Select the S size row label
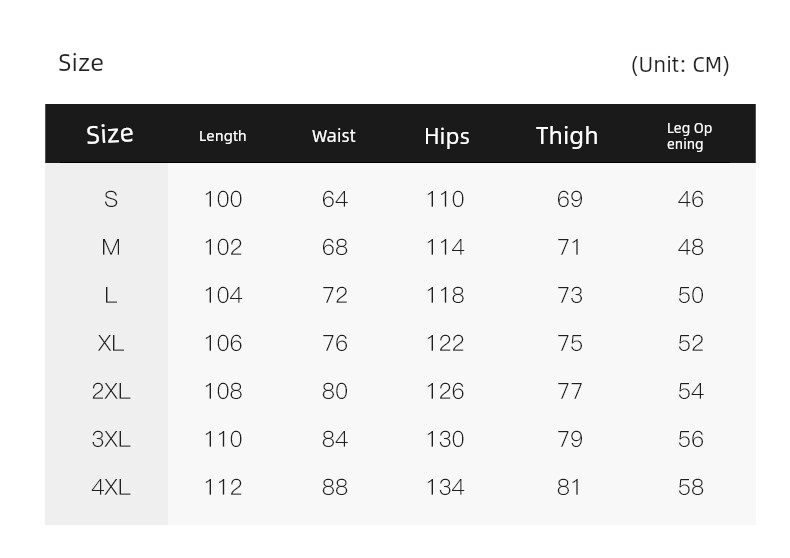 (111, 199)
